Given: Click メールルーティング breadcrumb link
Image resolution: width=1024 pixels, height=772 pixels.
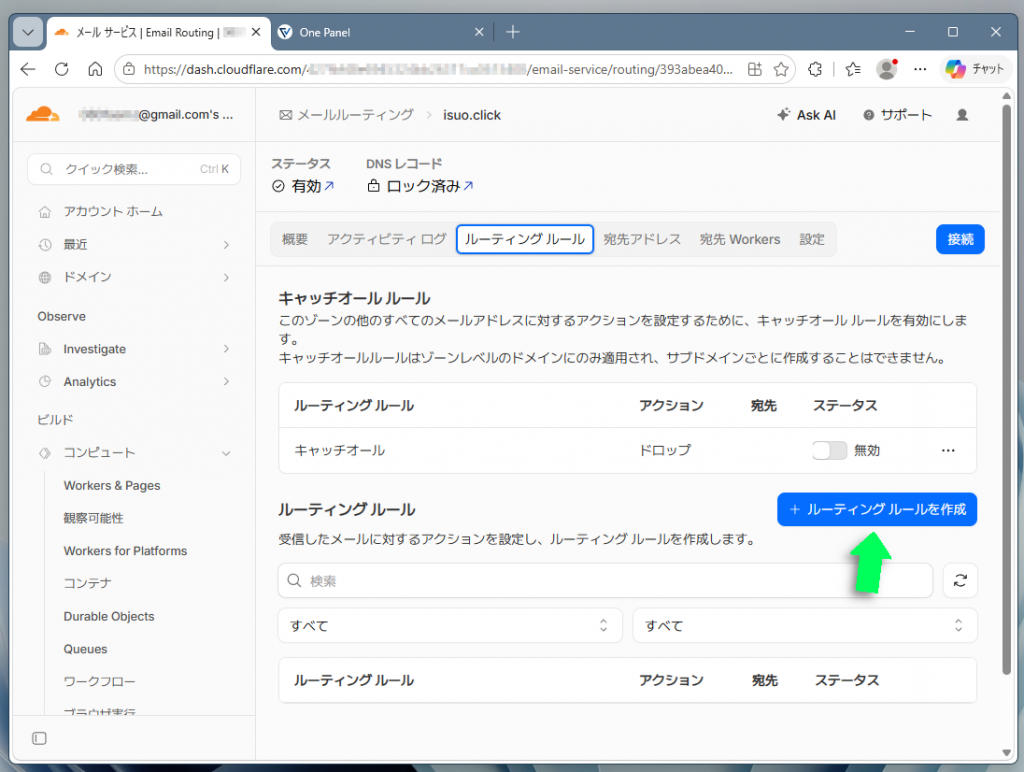Looking at the screenshot, I should (x=347, y=115).
